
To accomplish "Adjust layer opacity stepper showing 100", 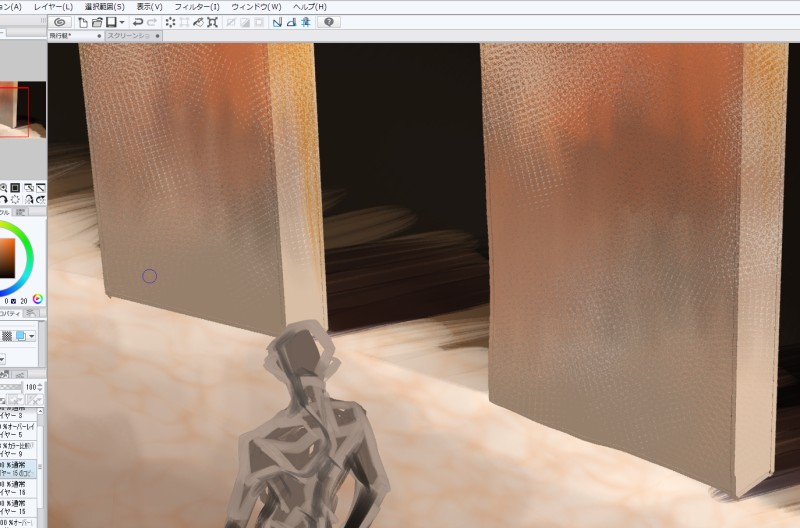I will tap(40, 387).
